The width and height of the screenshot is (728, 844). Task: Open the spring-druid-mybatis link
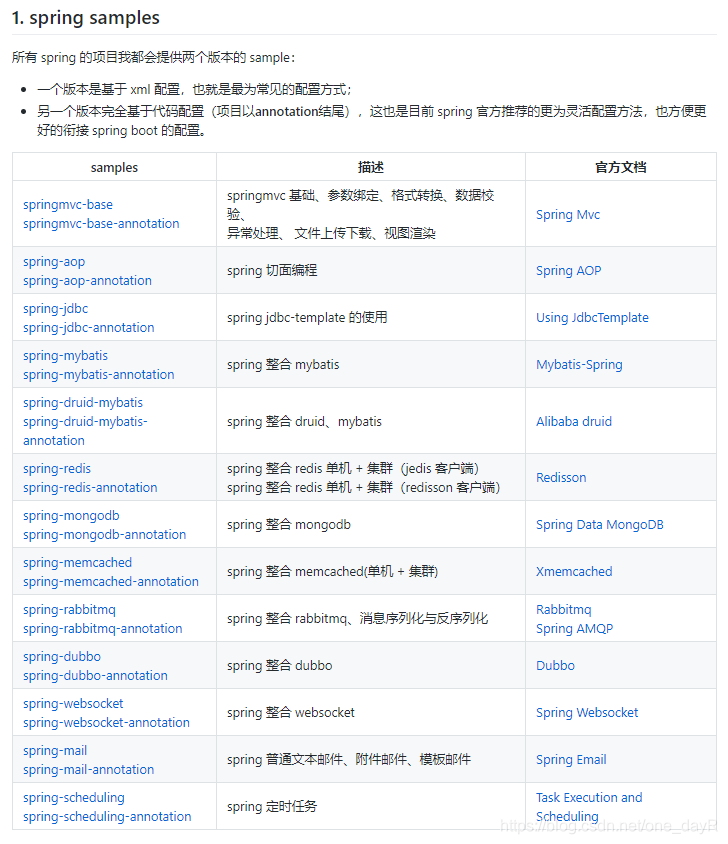(x=83, y=403)
